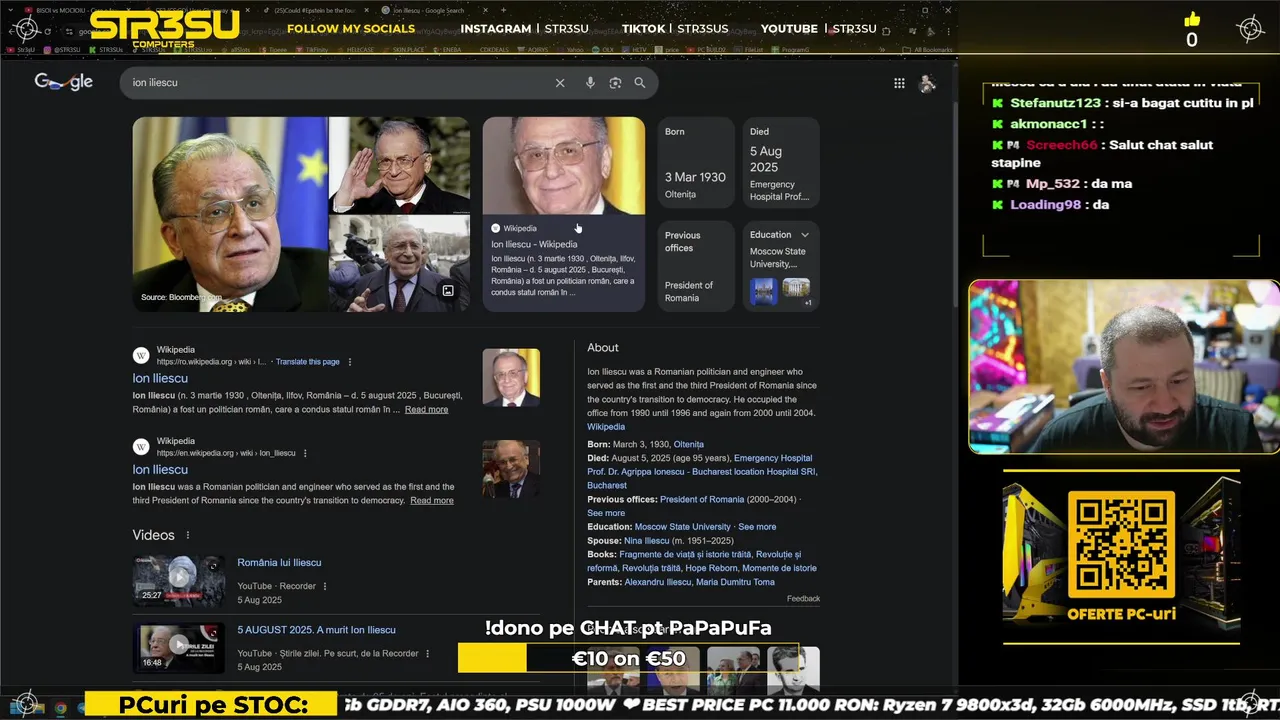Open 5 AUGUST 2025. A murit Ion Iliescu title

[x=316, y=630]
